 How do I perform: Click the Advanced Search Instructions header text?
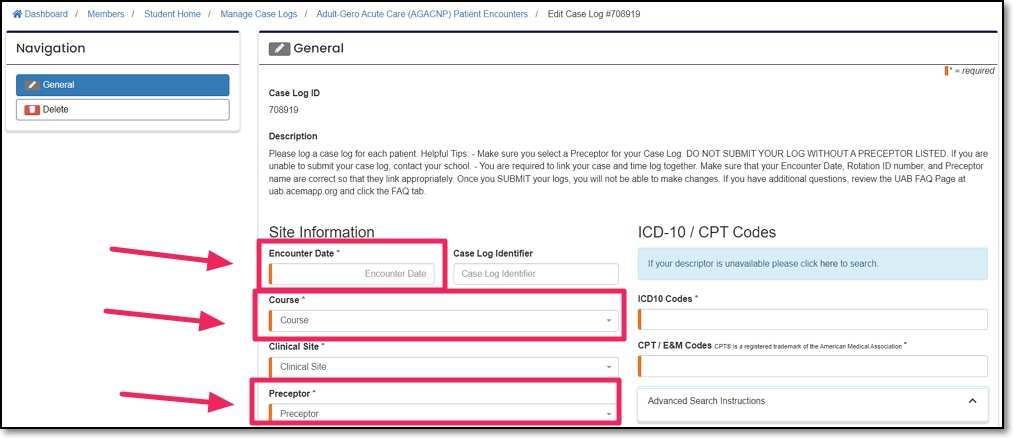(706, 401)
